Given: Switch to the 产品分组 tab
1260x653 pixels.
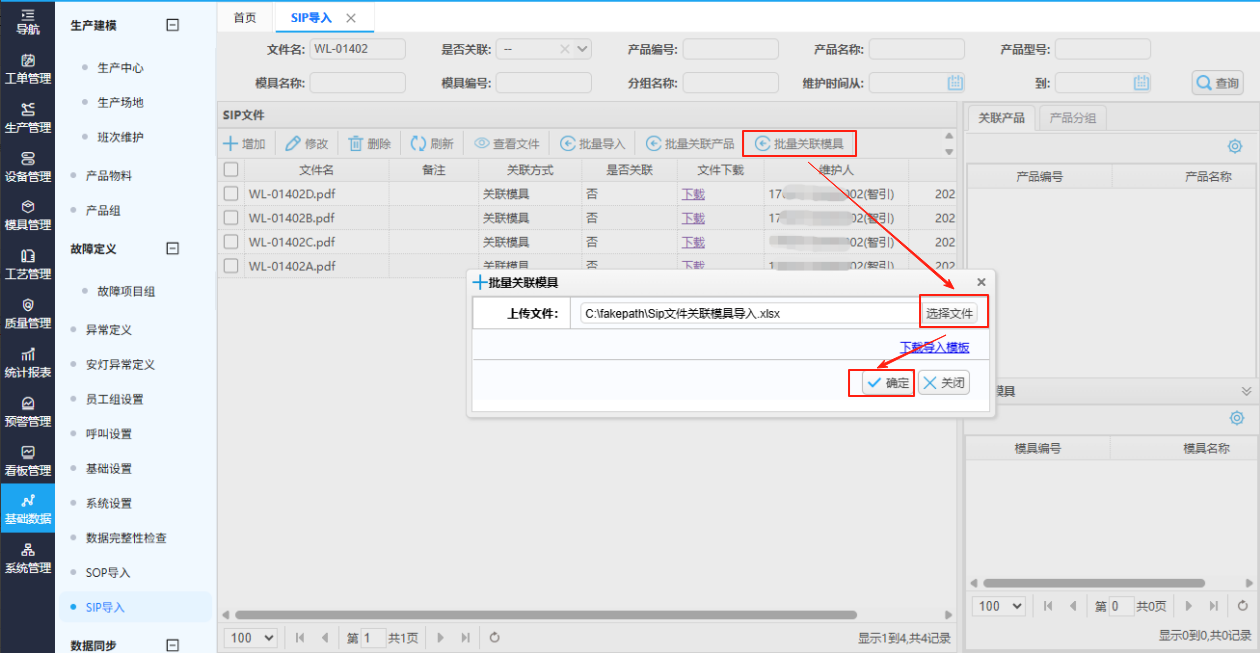Looking at the screenshot, I should 1072,118.
